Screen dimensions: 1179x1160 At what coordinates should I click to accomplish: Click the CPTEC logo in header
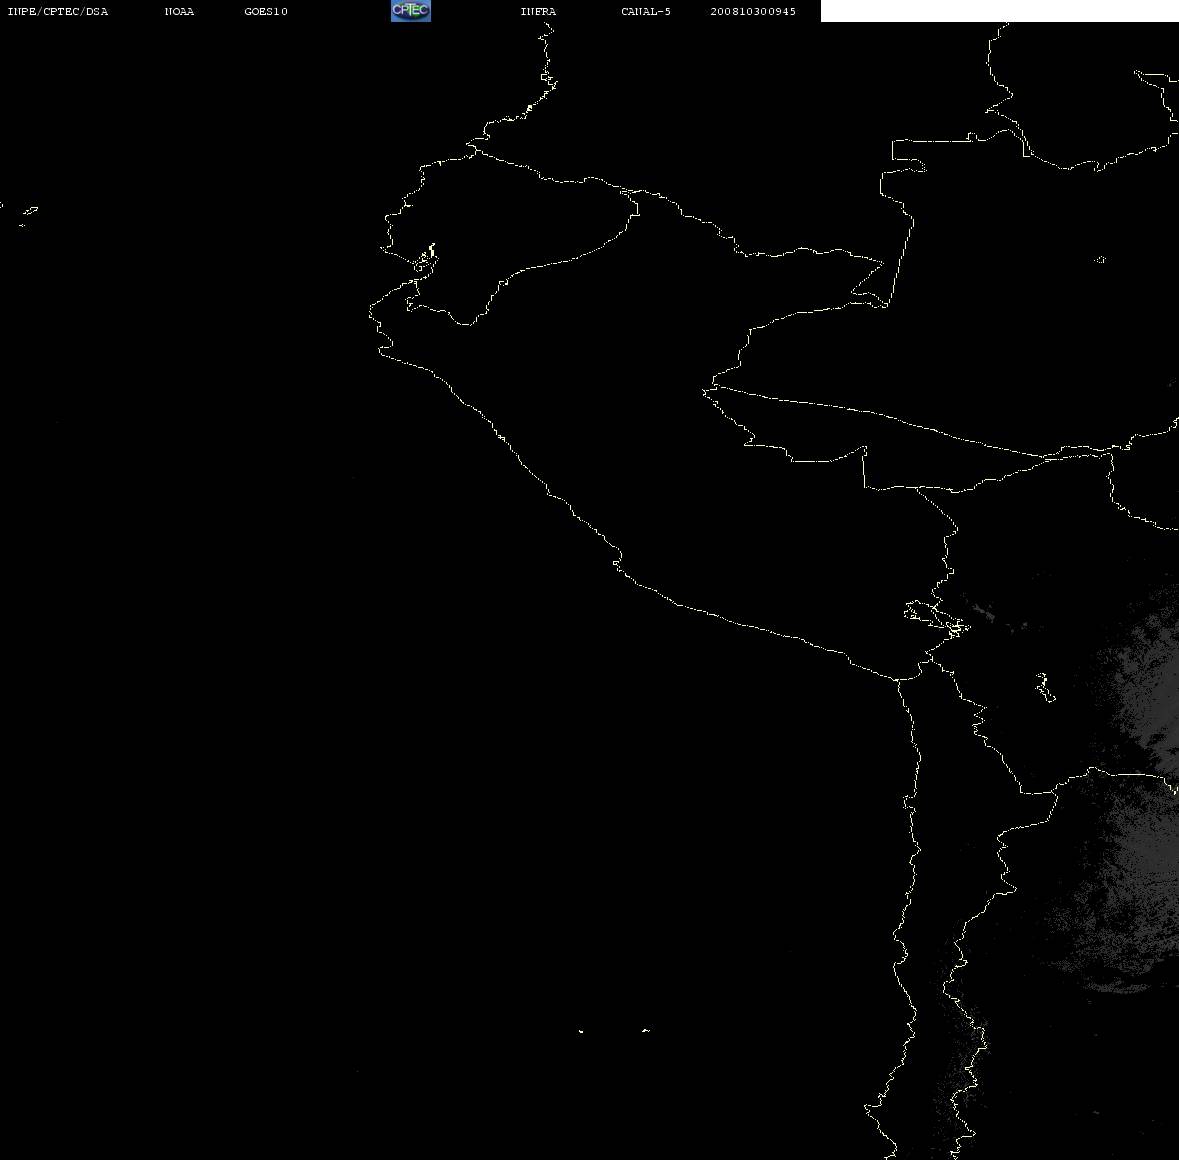pos(411,11)
